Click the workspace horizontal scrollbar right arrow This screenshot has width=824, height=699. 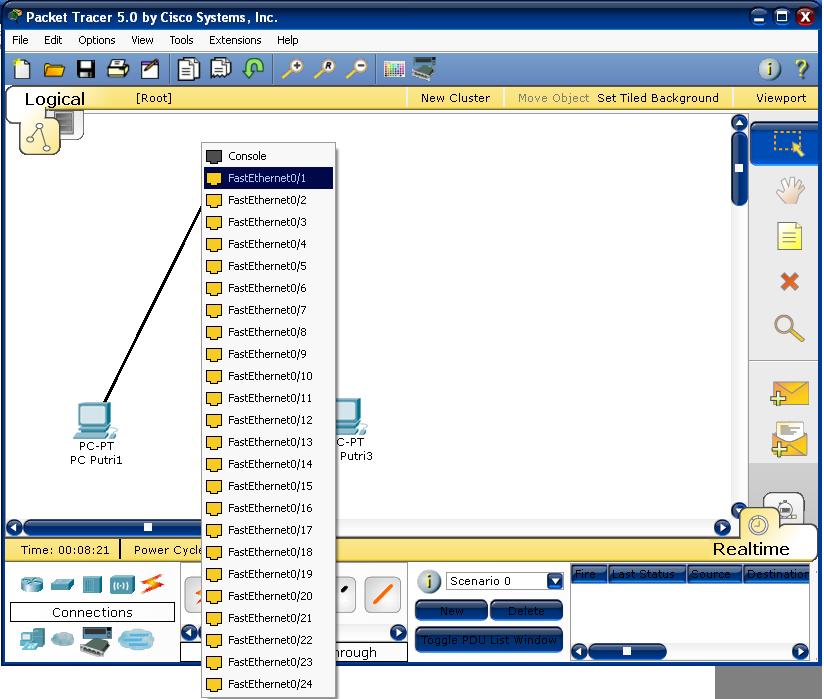pos(722,527)
